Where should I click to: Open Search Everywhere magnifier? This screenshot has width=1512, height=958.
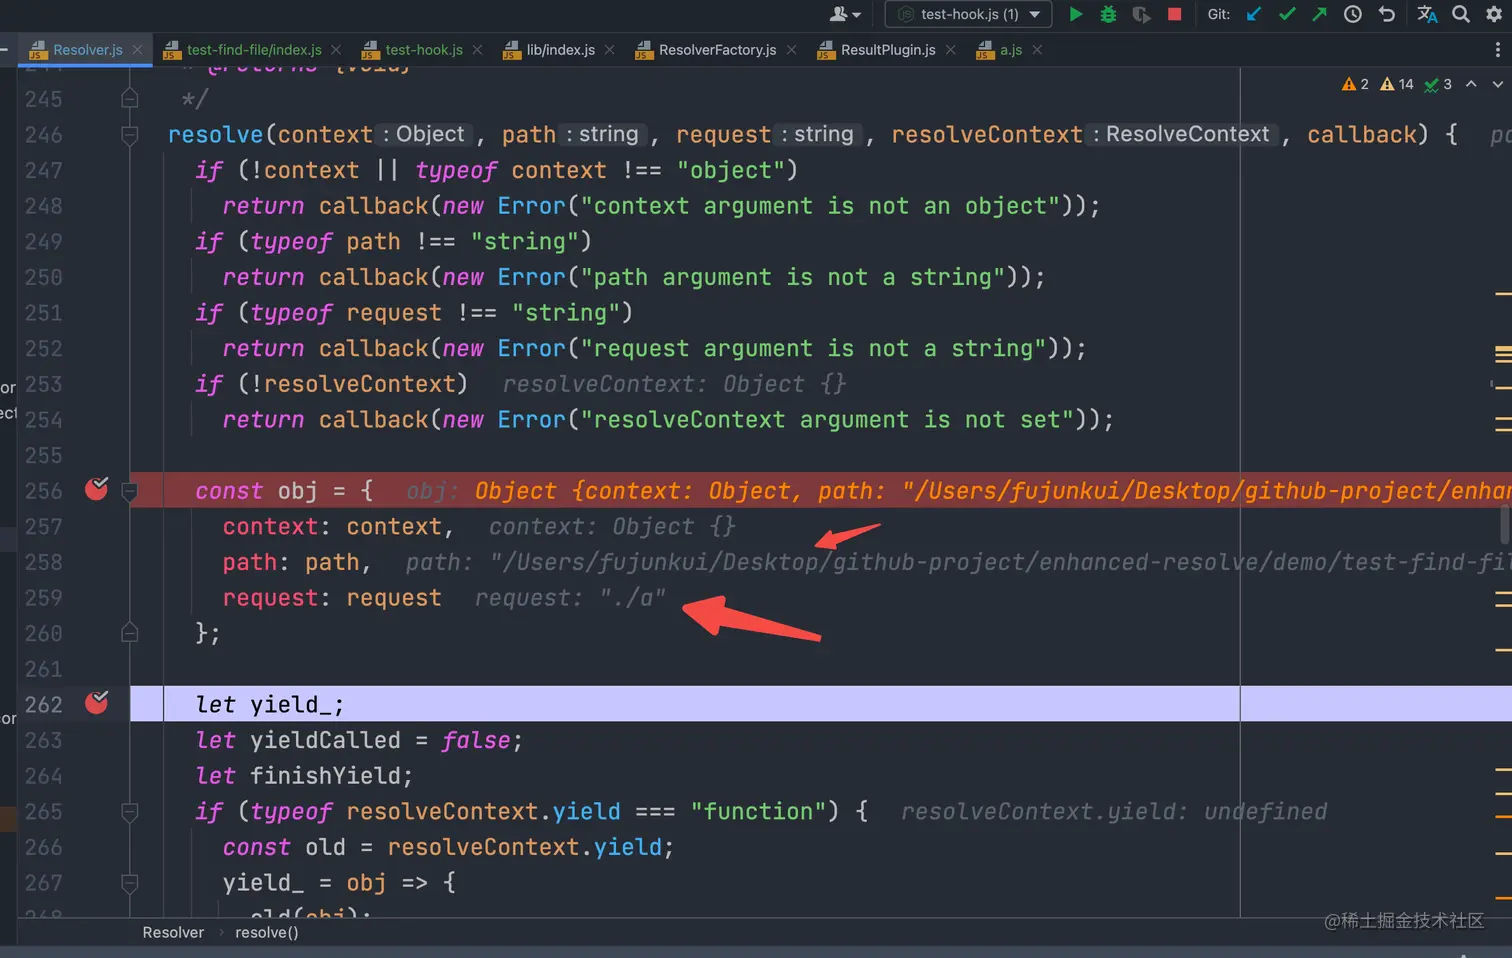1461,14
